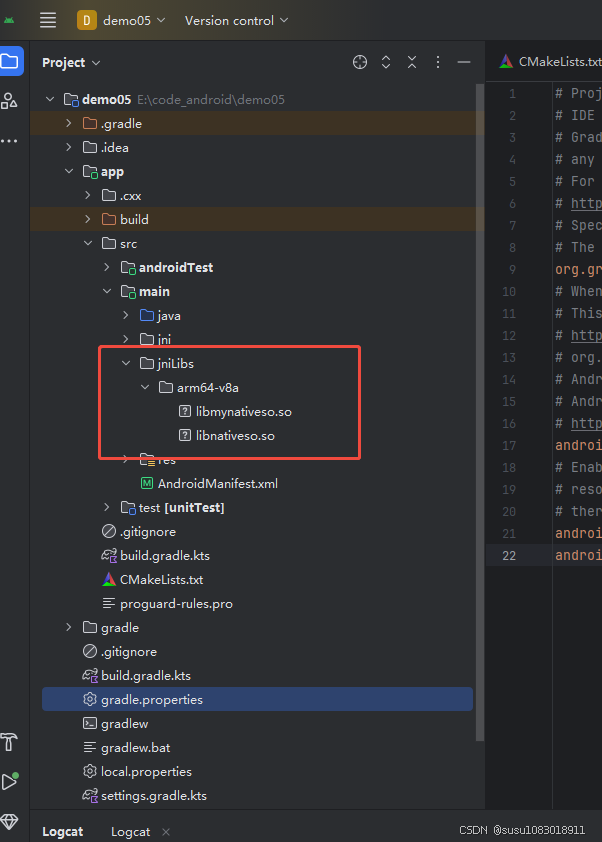Screen dimensions: 602x842
Task: Select libmynativeso.so file in tree
Action: pos(243,412)
